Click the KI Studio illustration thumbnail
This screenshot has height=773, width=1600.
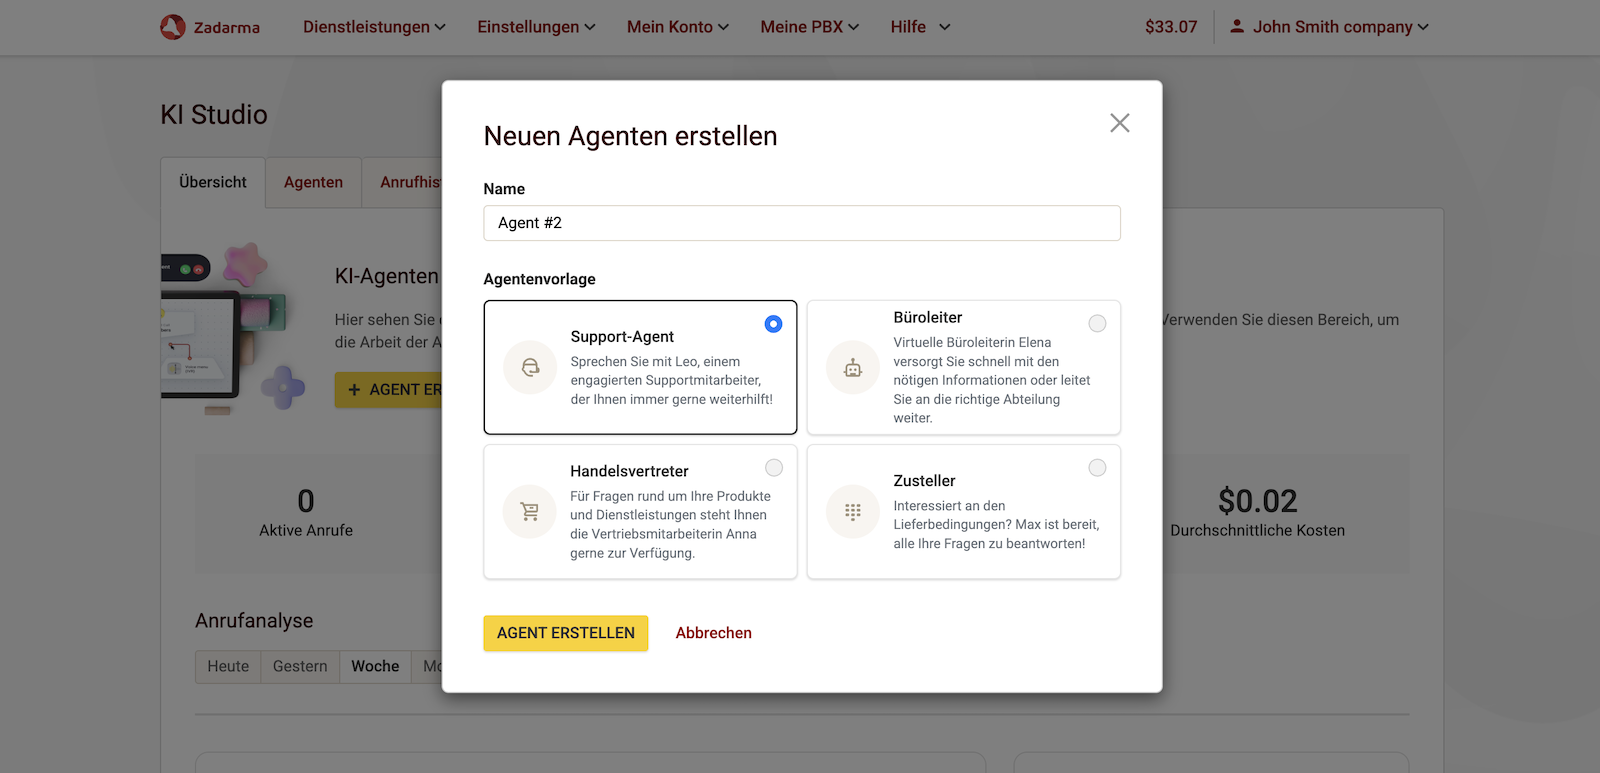[x=233, y=328]
